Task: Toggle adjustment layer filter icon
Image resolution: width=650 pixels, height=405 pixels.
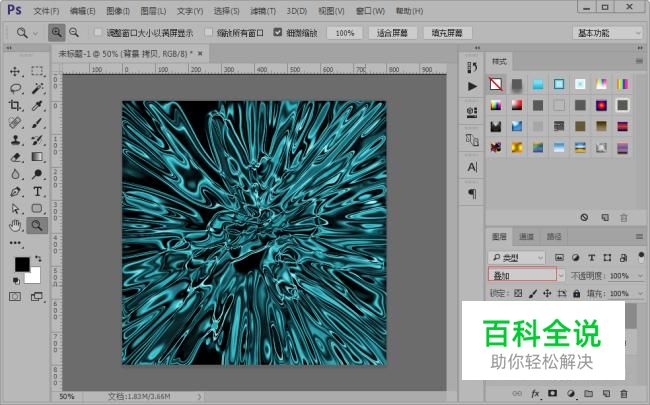Action: 575,258
